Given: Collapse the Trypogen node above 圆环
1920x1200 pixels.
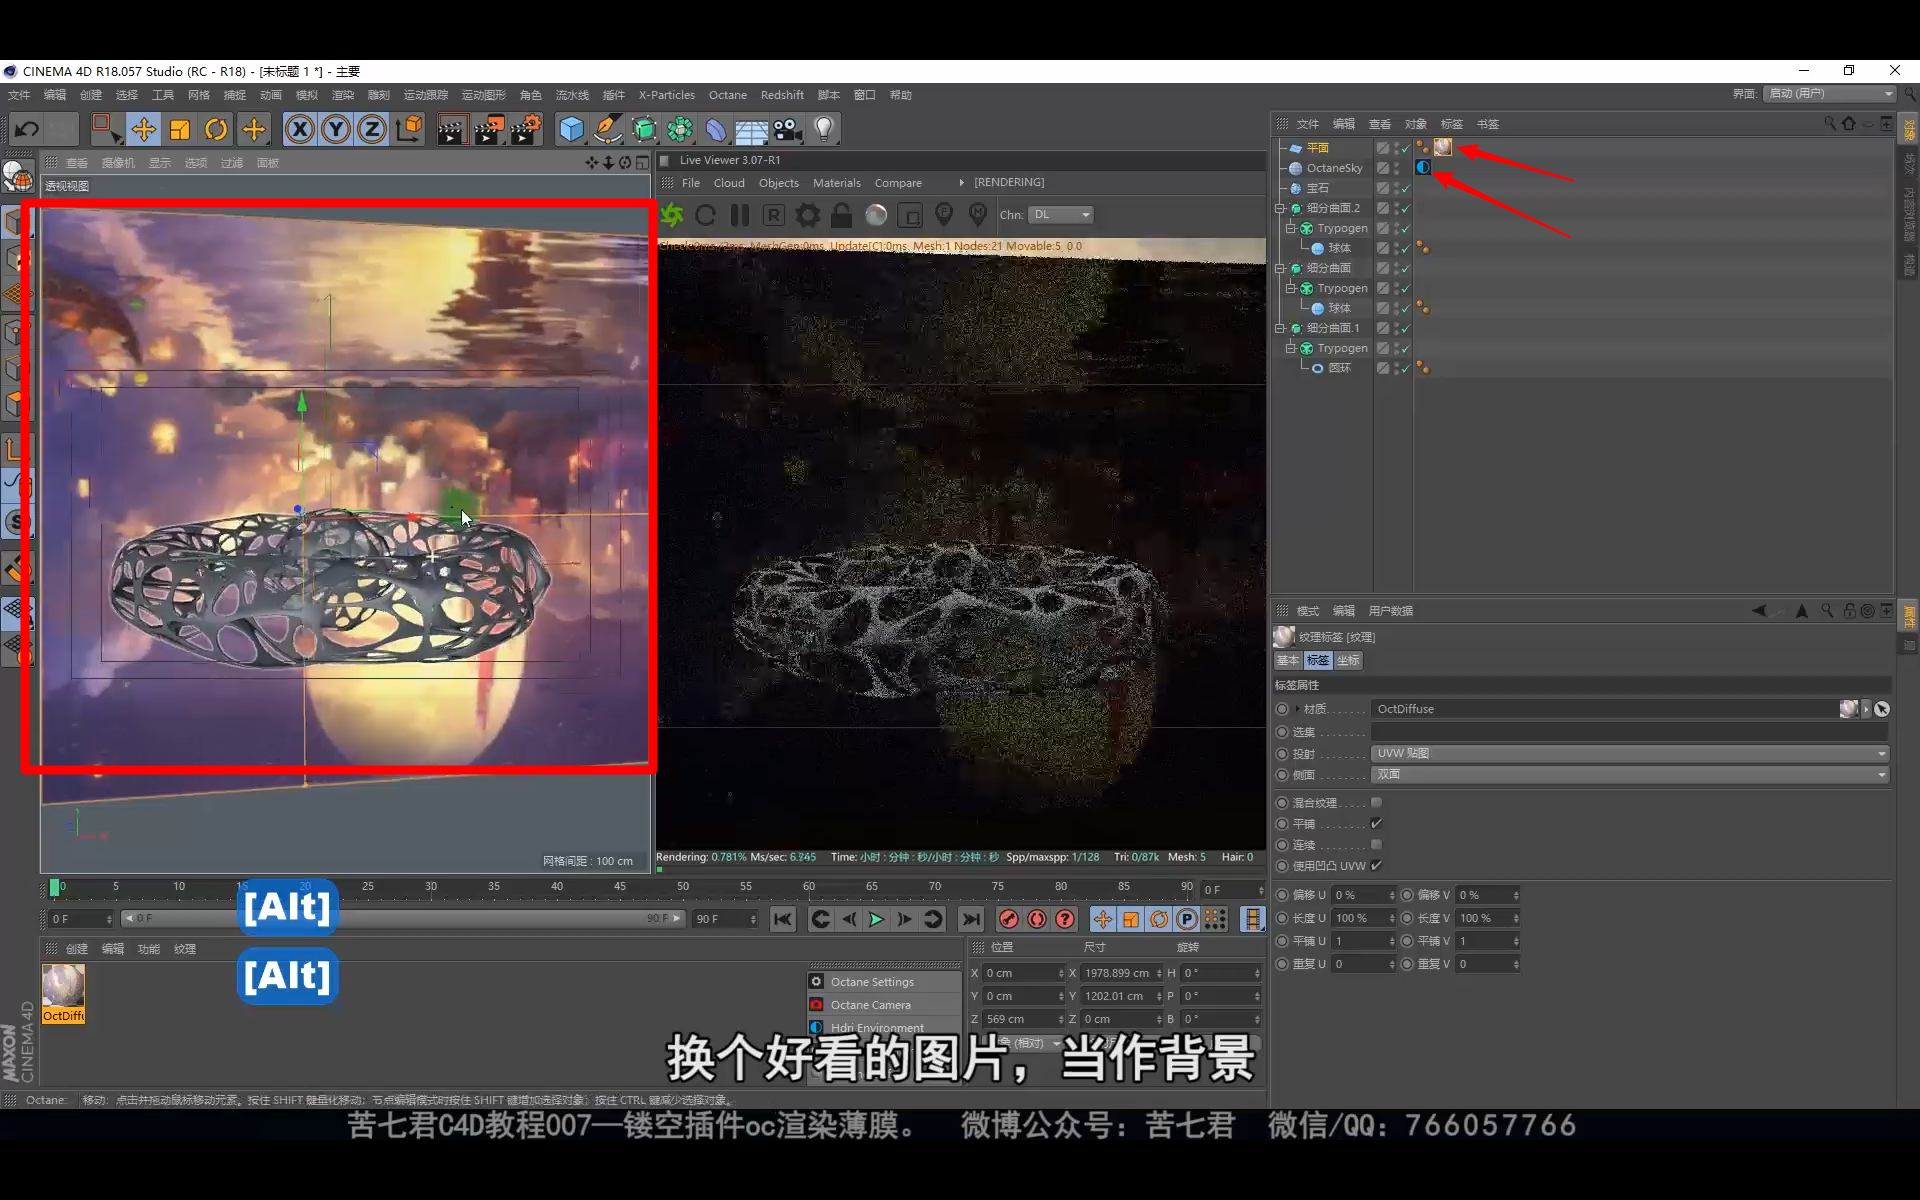Looking at the screenshot, I should click(1291, 348).
